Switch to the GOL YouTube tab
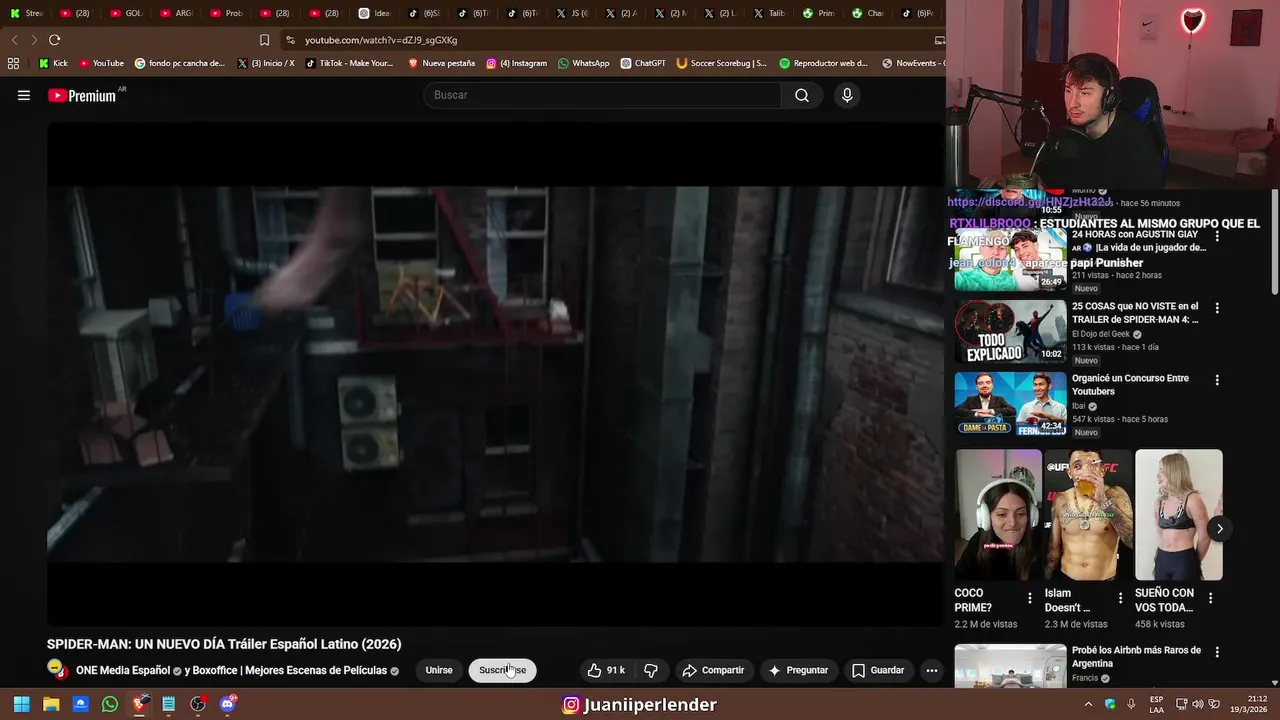The width and height of the screenshot is (1280, 720). [127, 13]
